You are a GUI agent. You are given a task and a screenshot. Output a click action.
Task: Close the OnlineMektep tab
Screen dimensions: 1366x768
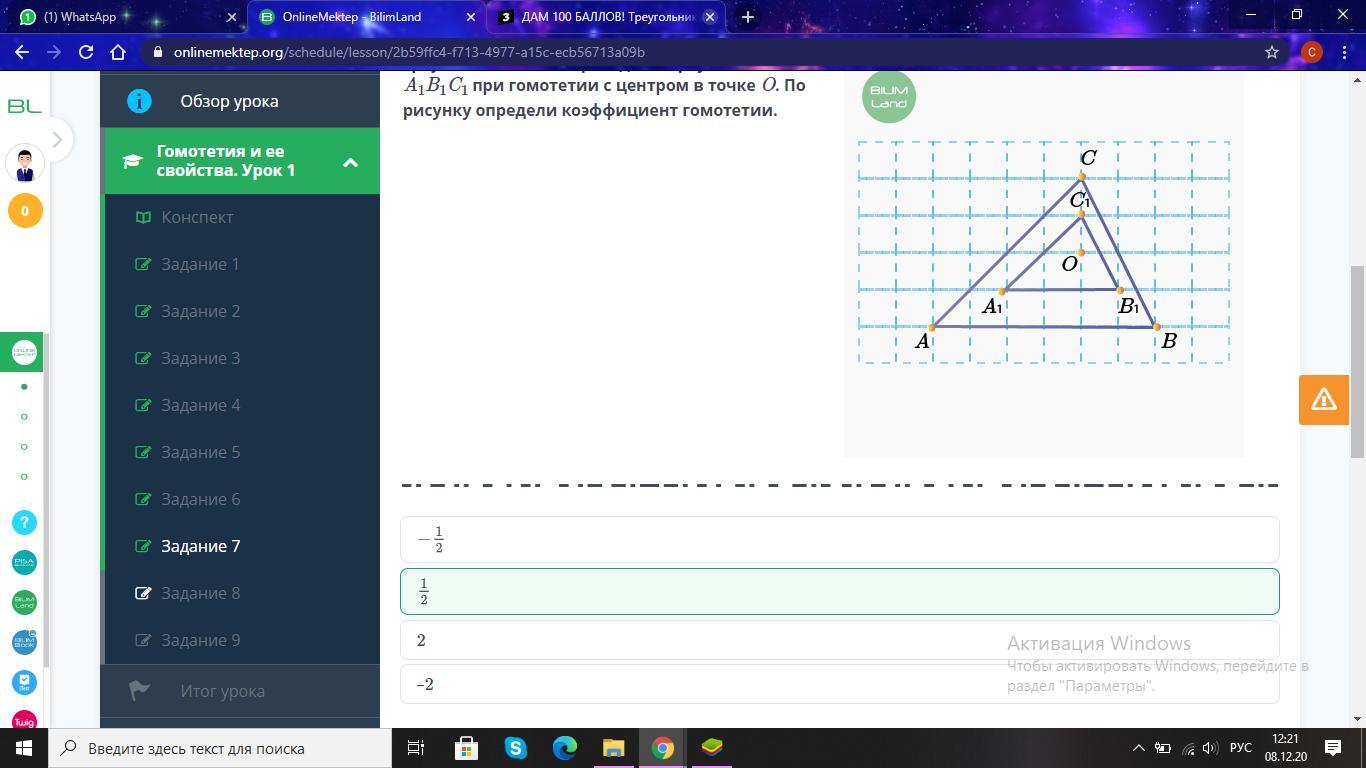(471, 17)
